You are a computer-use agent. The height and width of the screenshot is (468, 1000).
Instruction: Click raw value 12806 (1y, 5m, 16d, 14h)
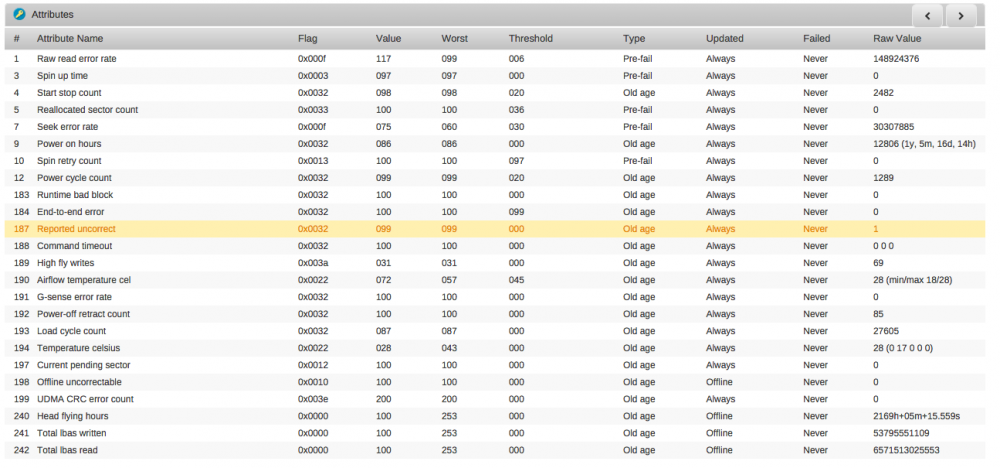point(924,143)
